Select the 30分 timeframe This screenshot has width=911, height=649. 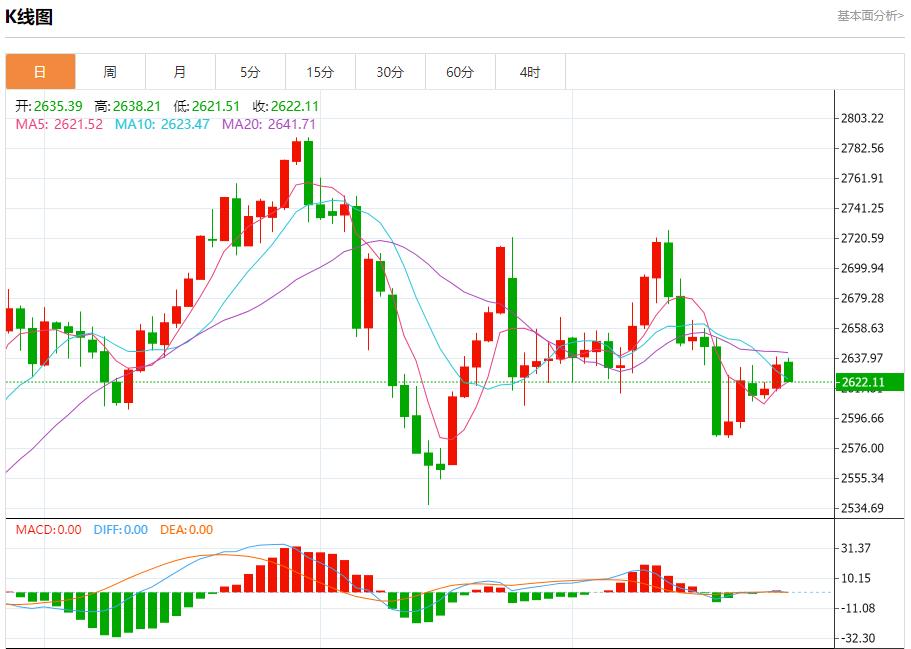pos(391,71)
